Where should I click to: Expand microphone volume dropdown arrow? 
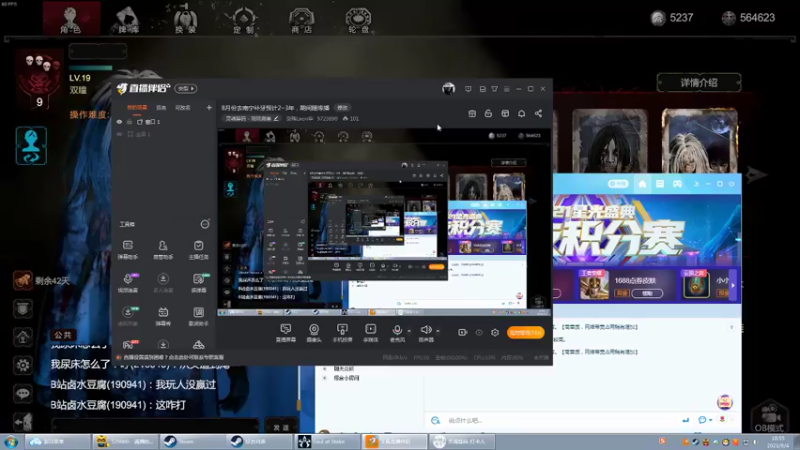[x=409, y=331]
